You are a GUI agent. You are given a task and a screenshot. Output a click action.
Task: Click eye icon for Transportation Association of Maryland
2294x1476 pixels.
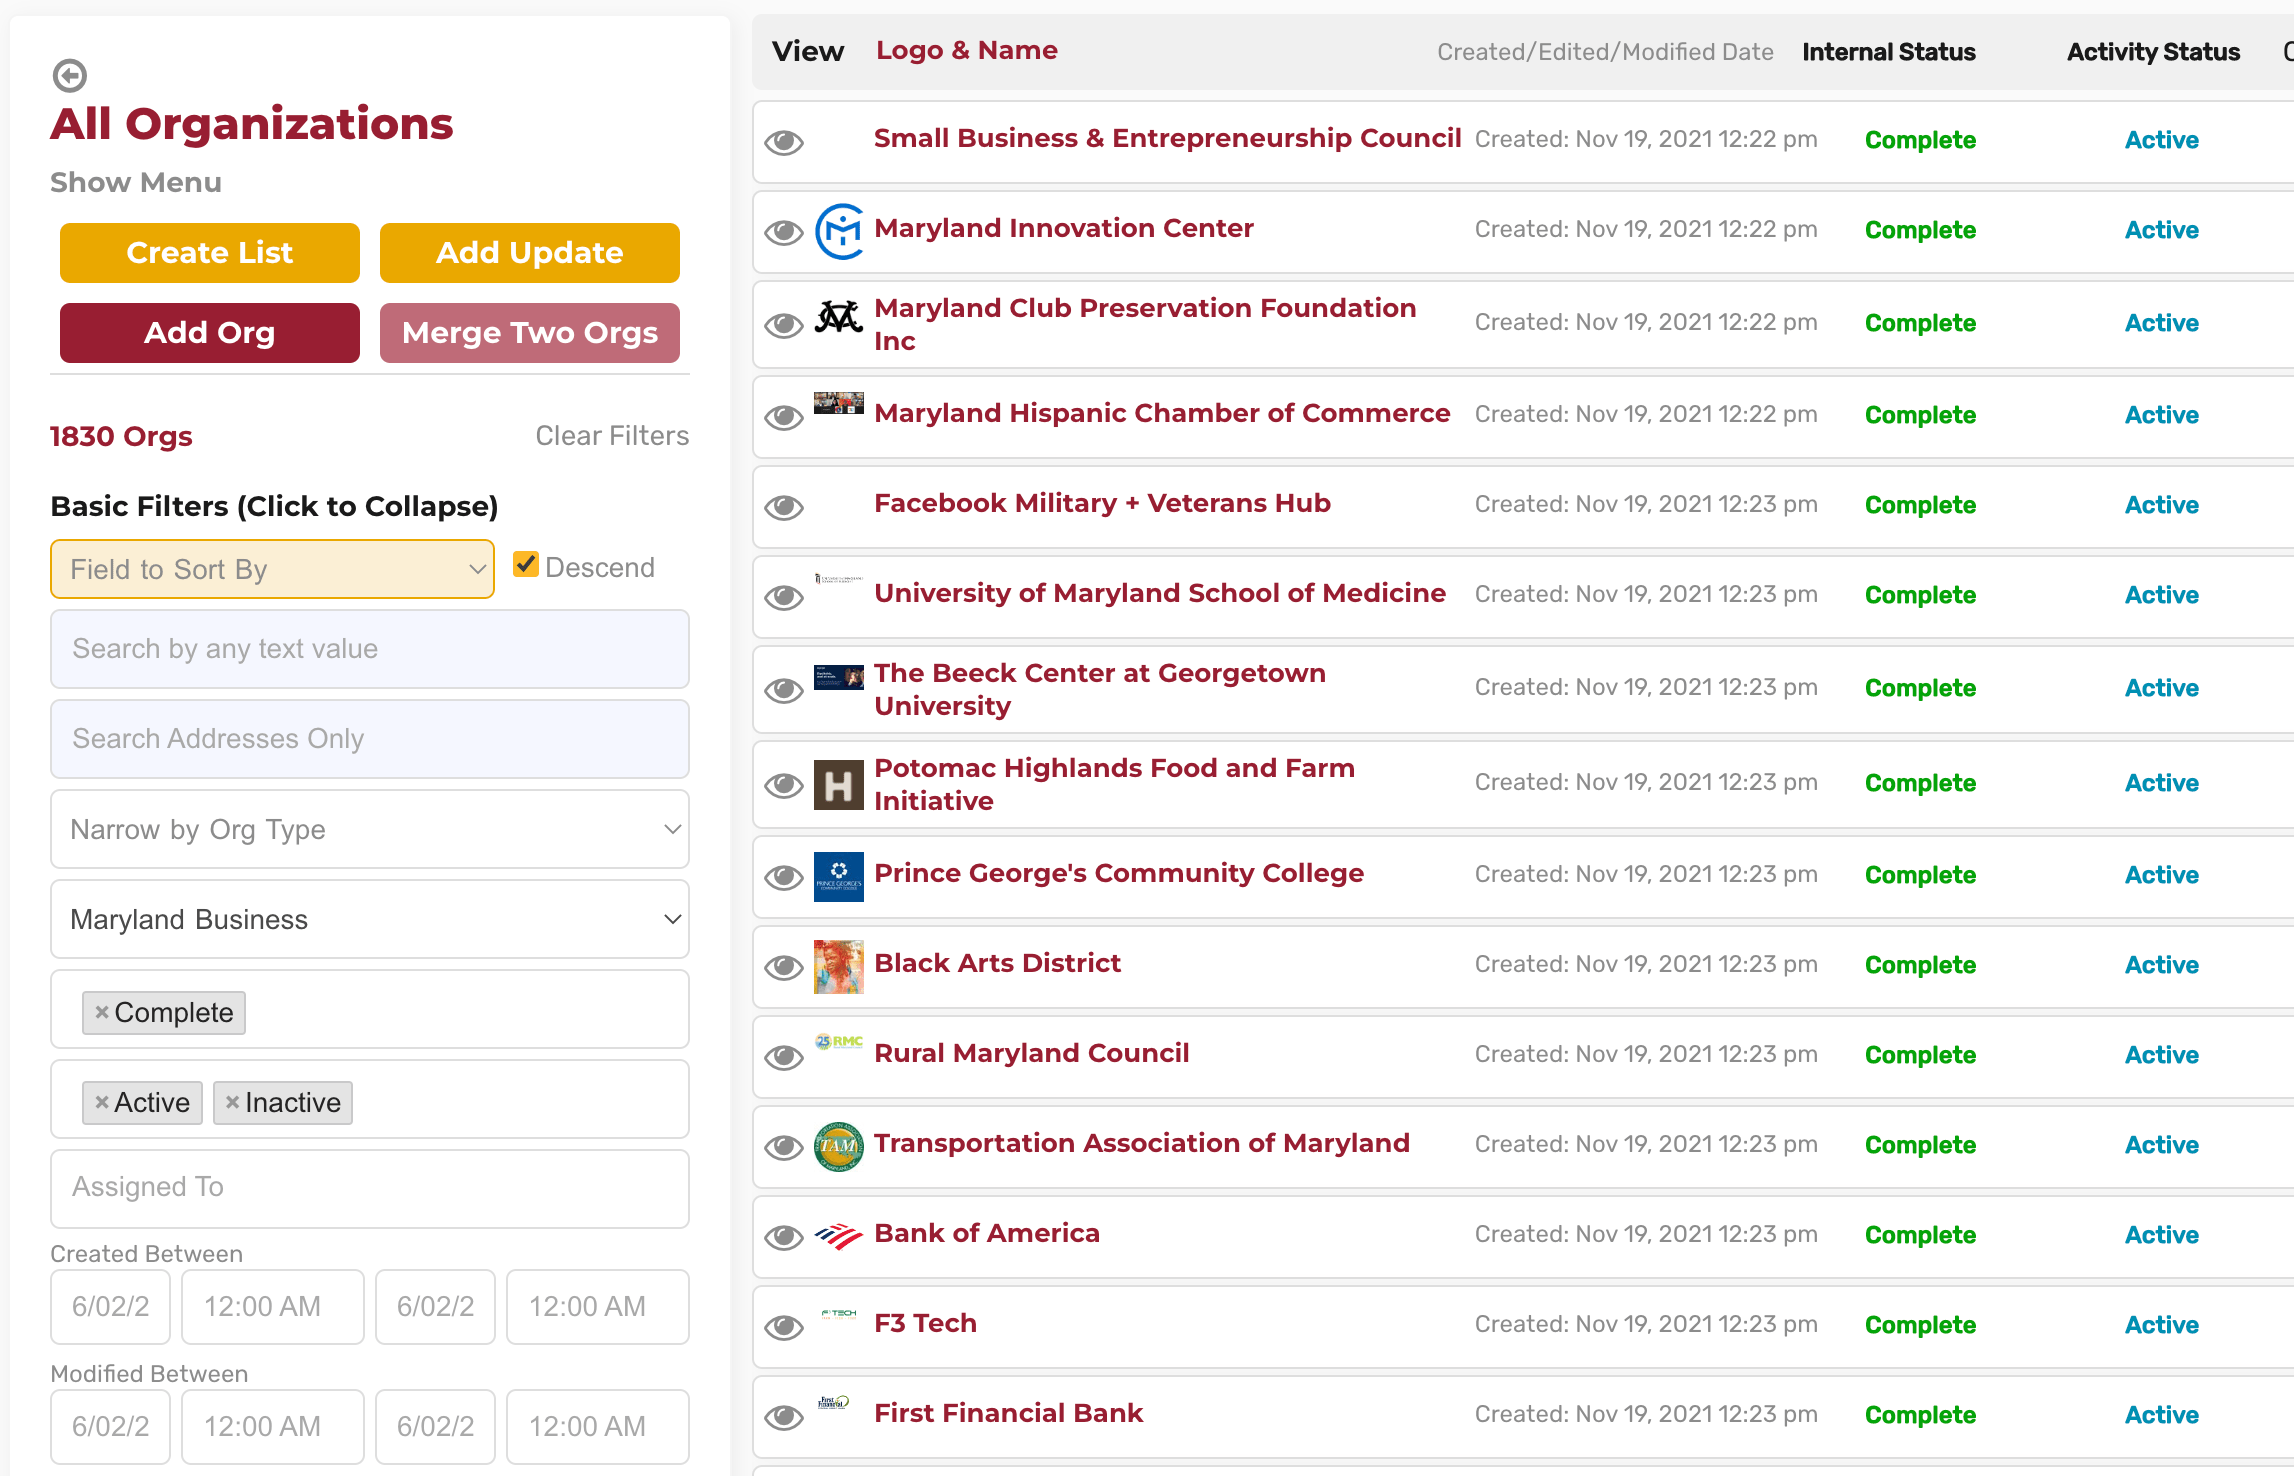pos(784,1147)
